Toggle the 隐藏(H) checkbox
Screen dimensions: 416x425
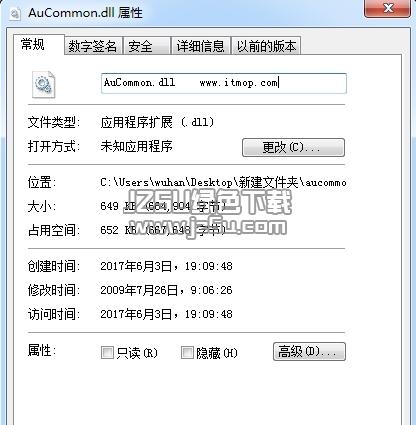click(x=187, y=352)
